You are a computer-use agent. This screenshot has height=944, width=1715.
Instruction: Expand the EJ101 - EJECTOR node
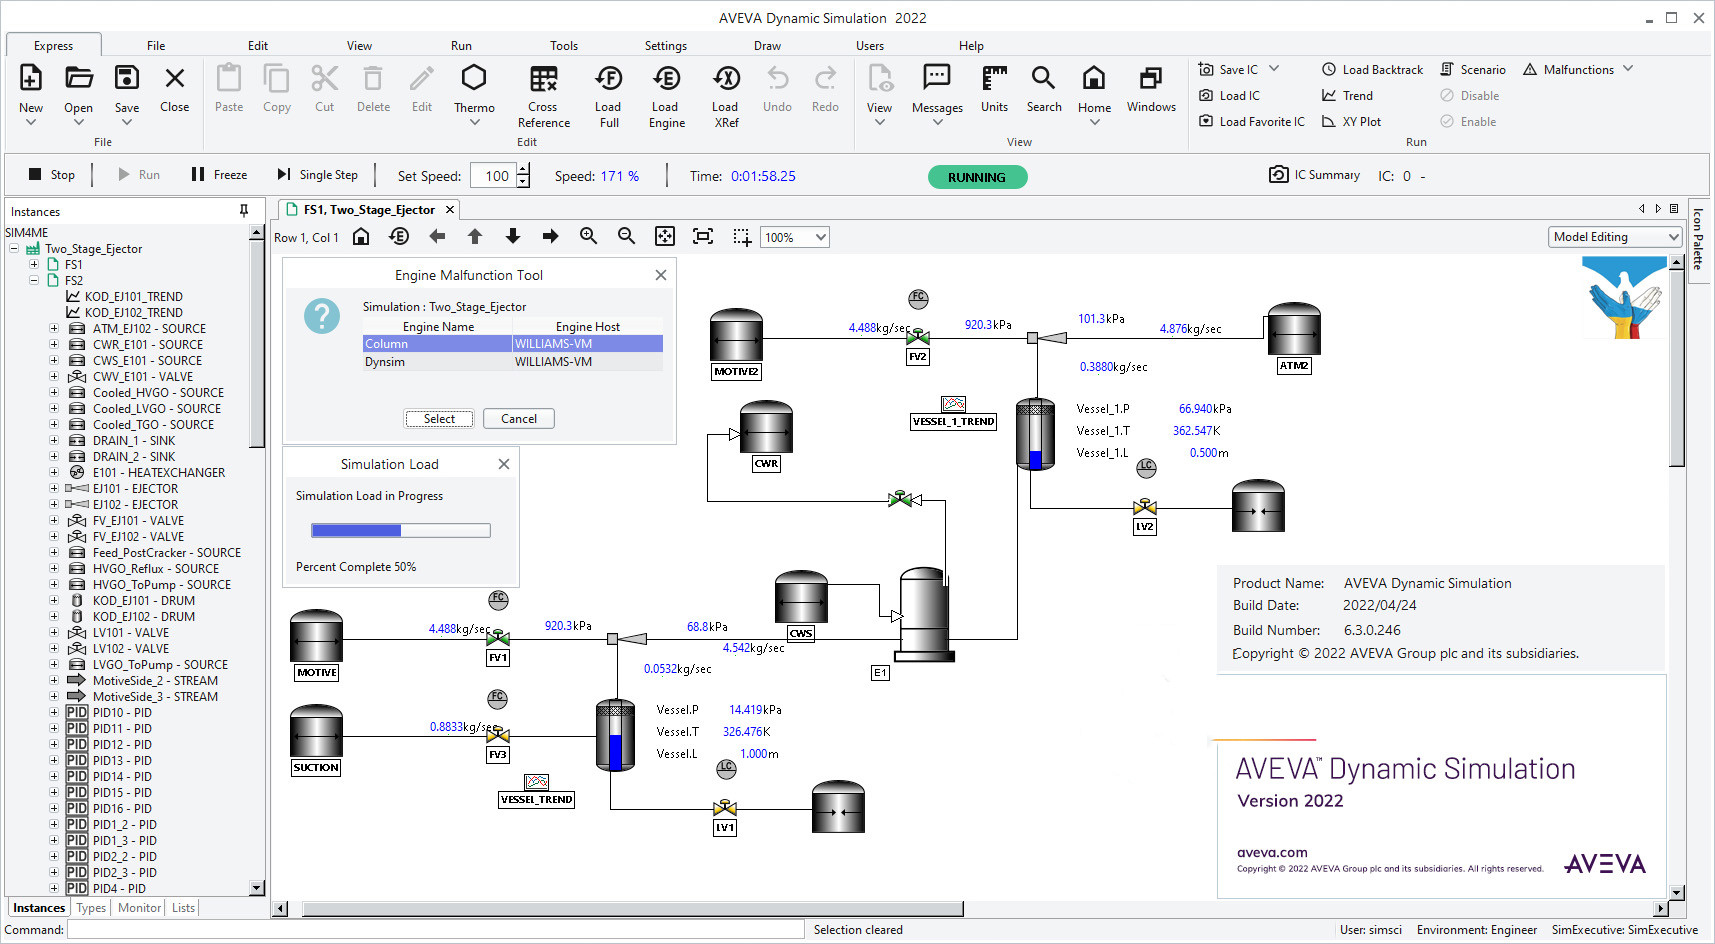[54, 489]
